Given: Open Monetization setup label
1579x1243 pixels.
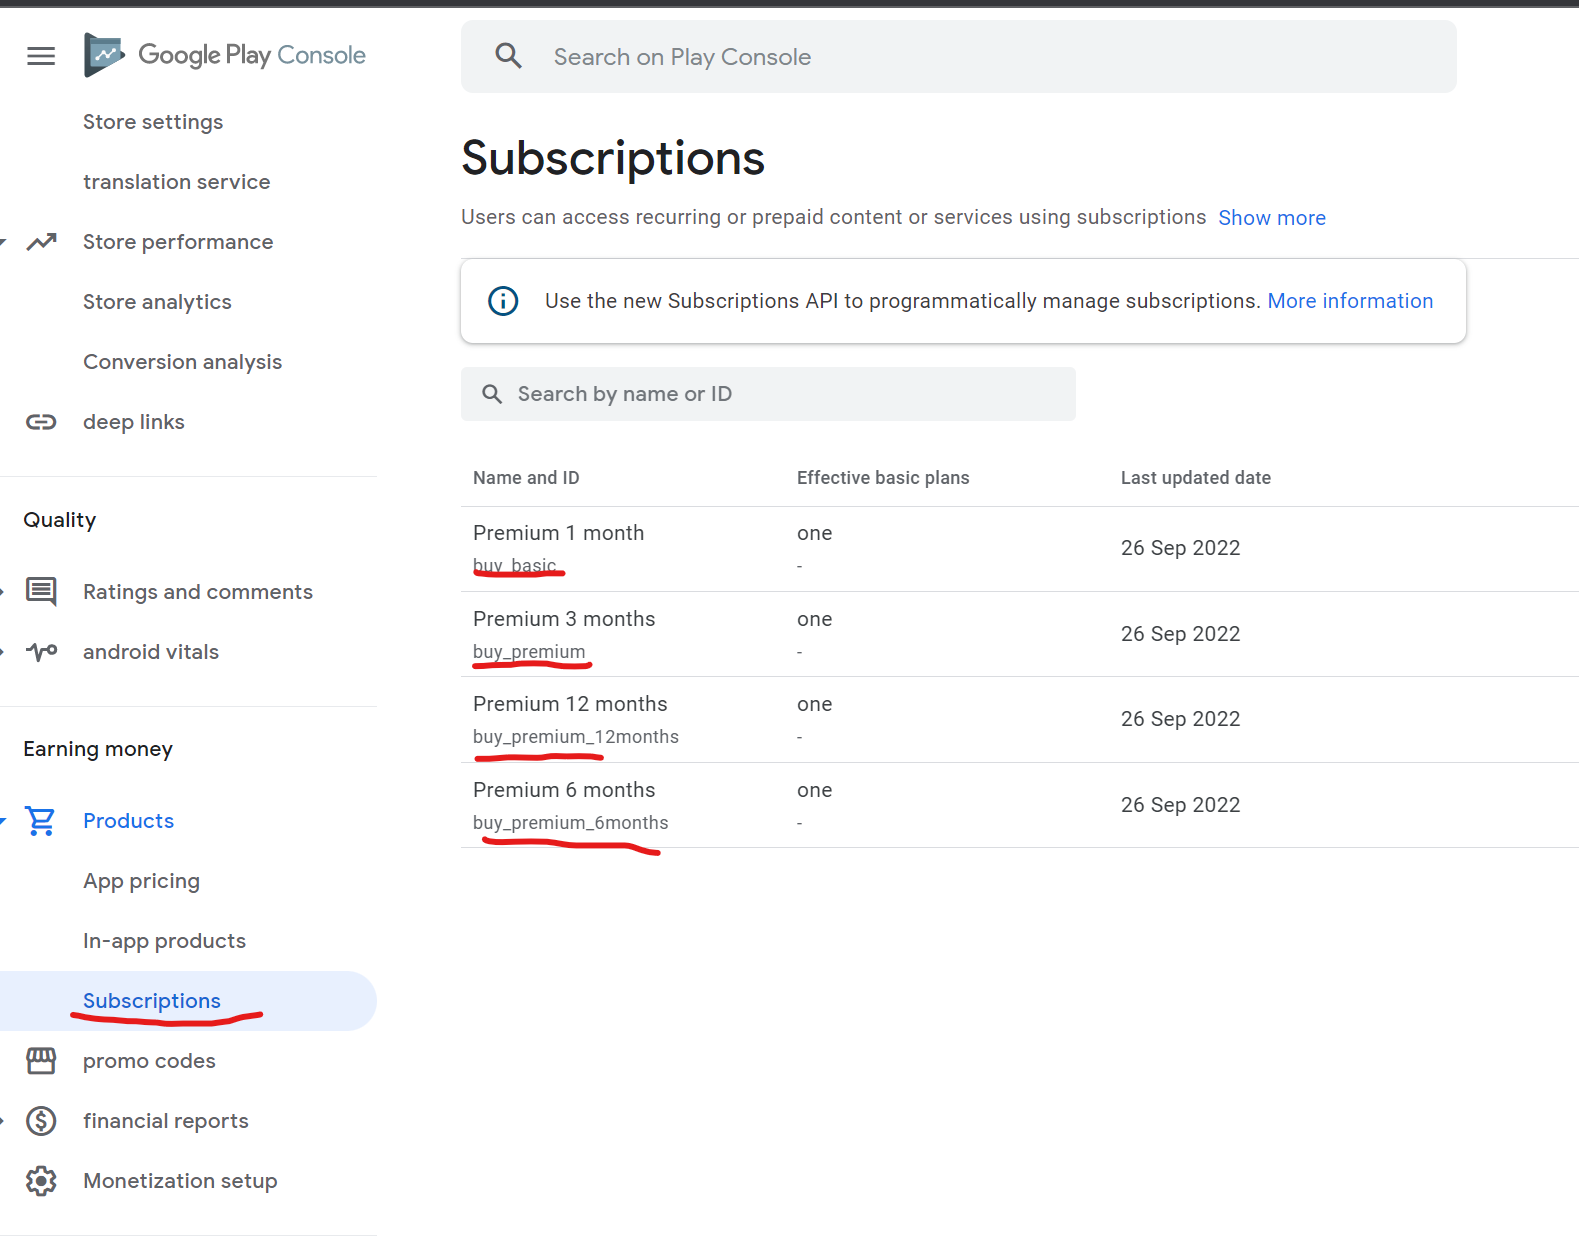Looking at the screenshot, I should click(180, 1181).
